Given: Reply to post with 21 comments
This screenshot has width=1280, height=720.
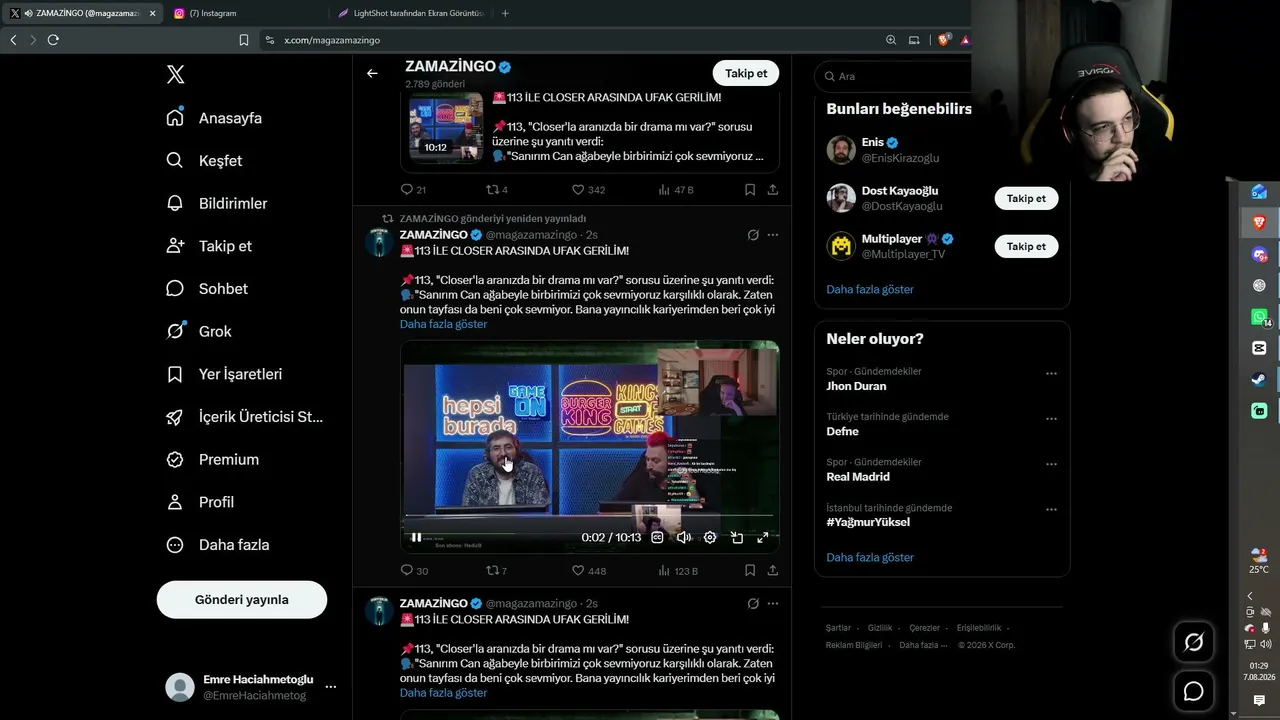Looking at the screenshot, I should tap(413, 190).
